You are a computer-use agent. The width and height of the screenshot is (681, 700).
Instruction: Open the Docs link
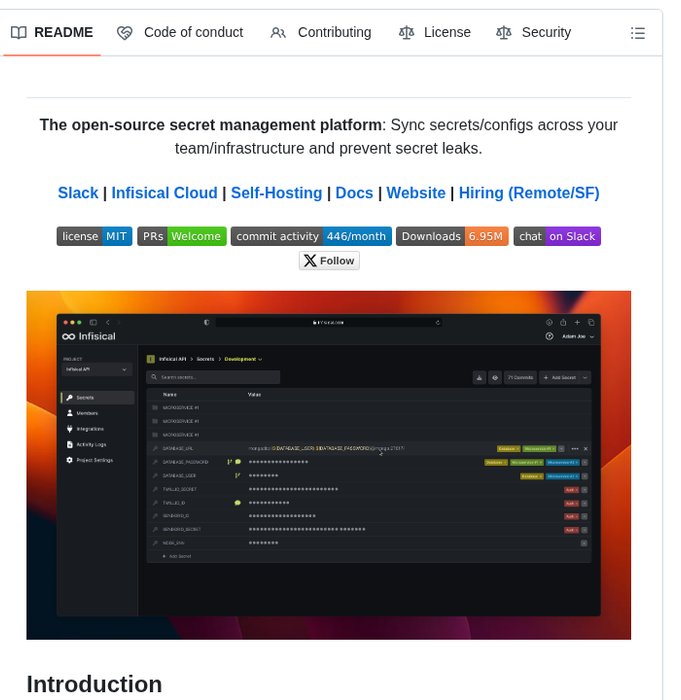(354, 193)
